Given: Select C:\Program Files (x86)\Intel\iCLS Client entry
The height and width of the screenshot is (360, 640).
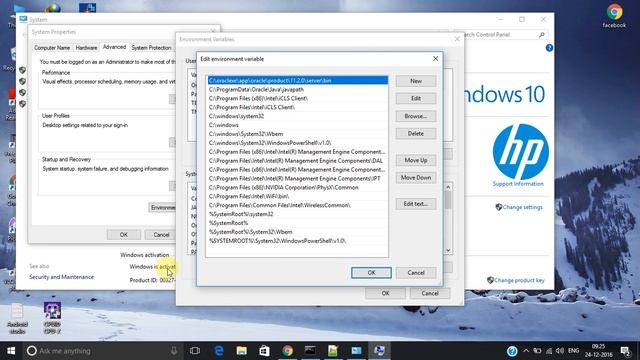Looking at the screenshot, I should pos(298,98).
